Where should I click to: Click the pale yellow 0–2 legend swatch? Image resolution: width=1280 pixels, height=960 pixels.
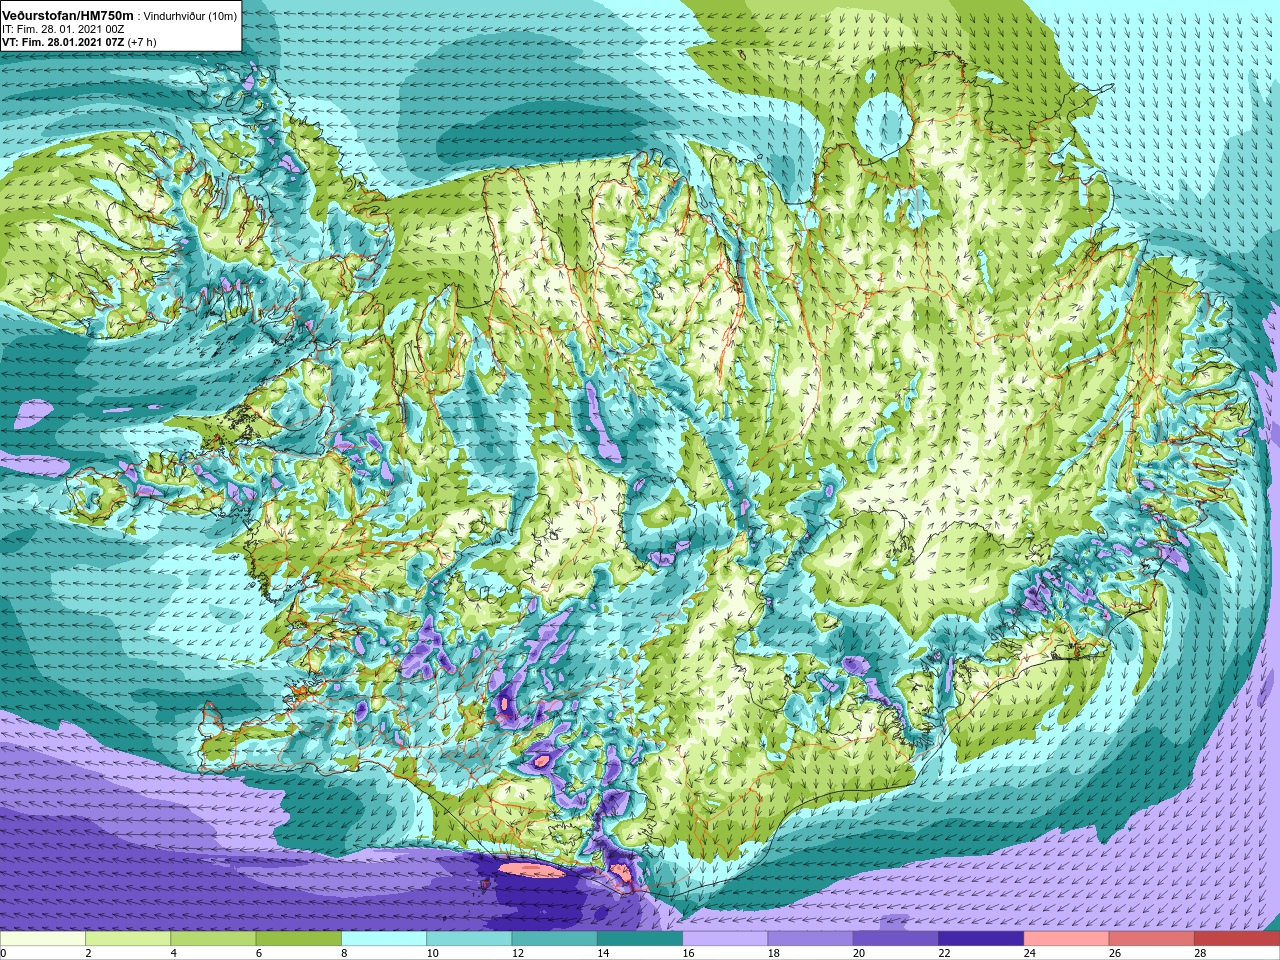[43, 939]
